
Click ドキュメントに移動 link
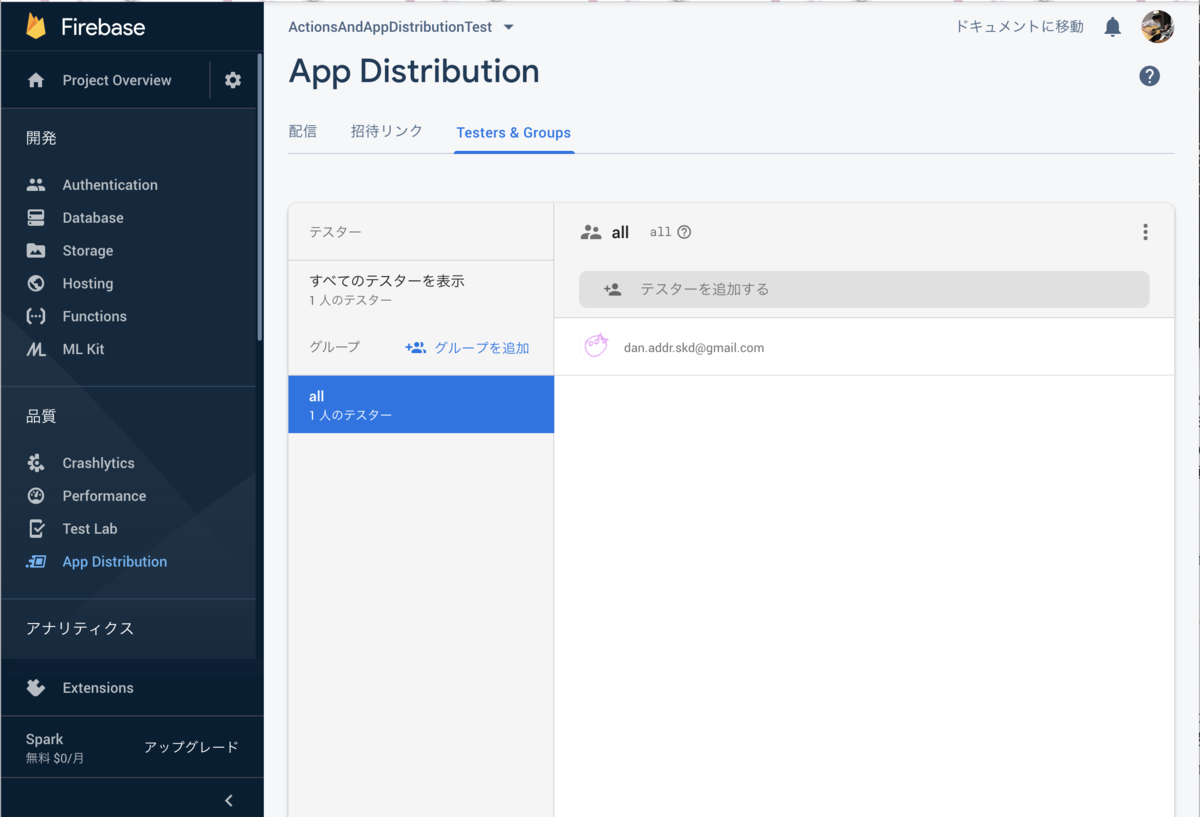1019,27
